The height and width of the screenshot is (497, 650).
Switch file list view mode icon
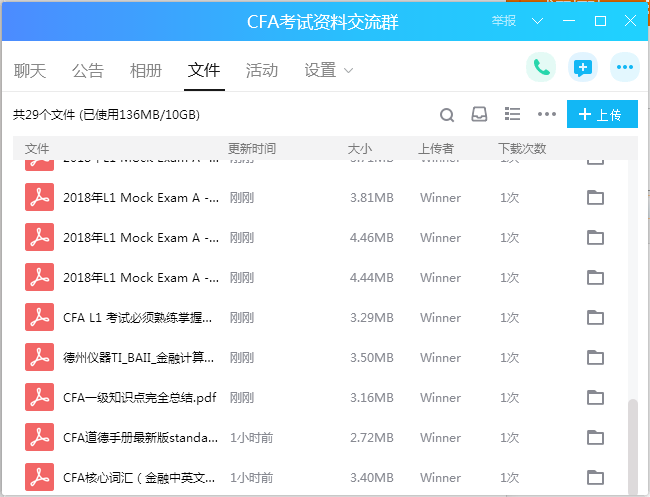tap(512, 114)
